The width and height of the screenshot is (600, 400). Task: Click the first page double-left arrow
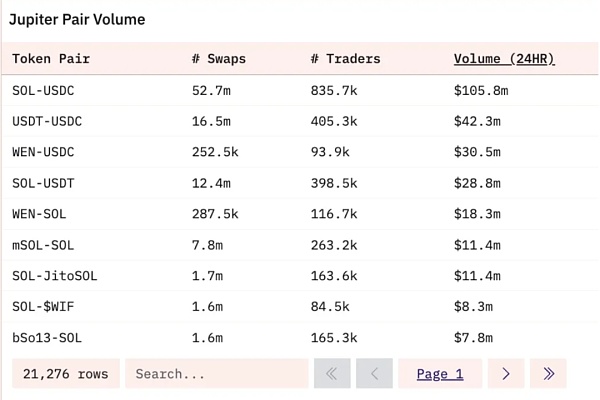coord(332,374)
